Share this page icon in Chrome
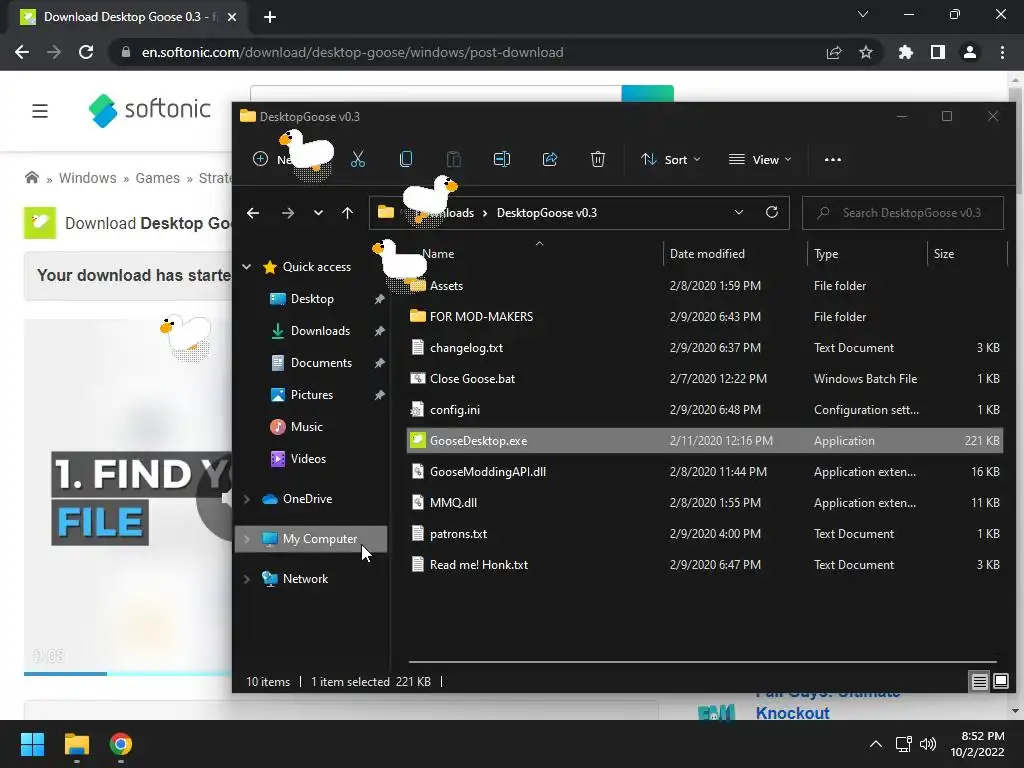1024x768 pixels. click(x=834, y=52)
